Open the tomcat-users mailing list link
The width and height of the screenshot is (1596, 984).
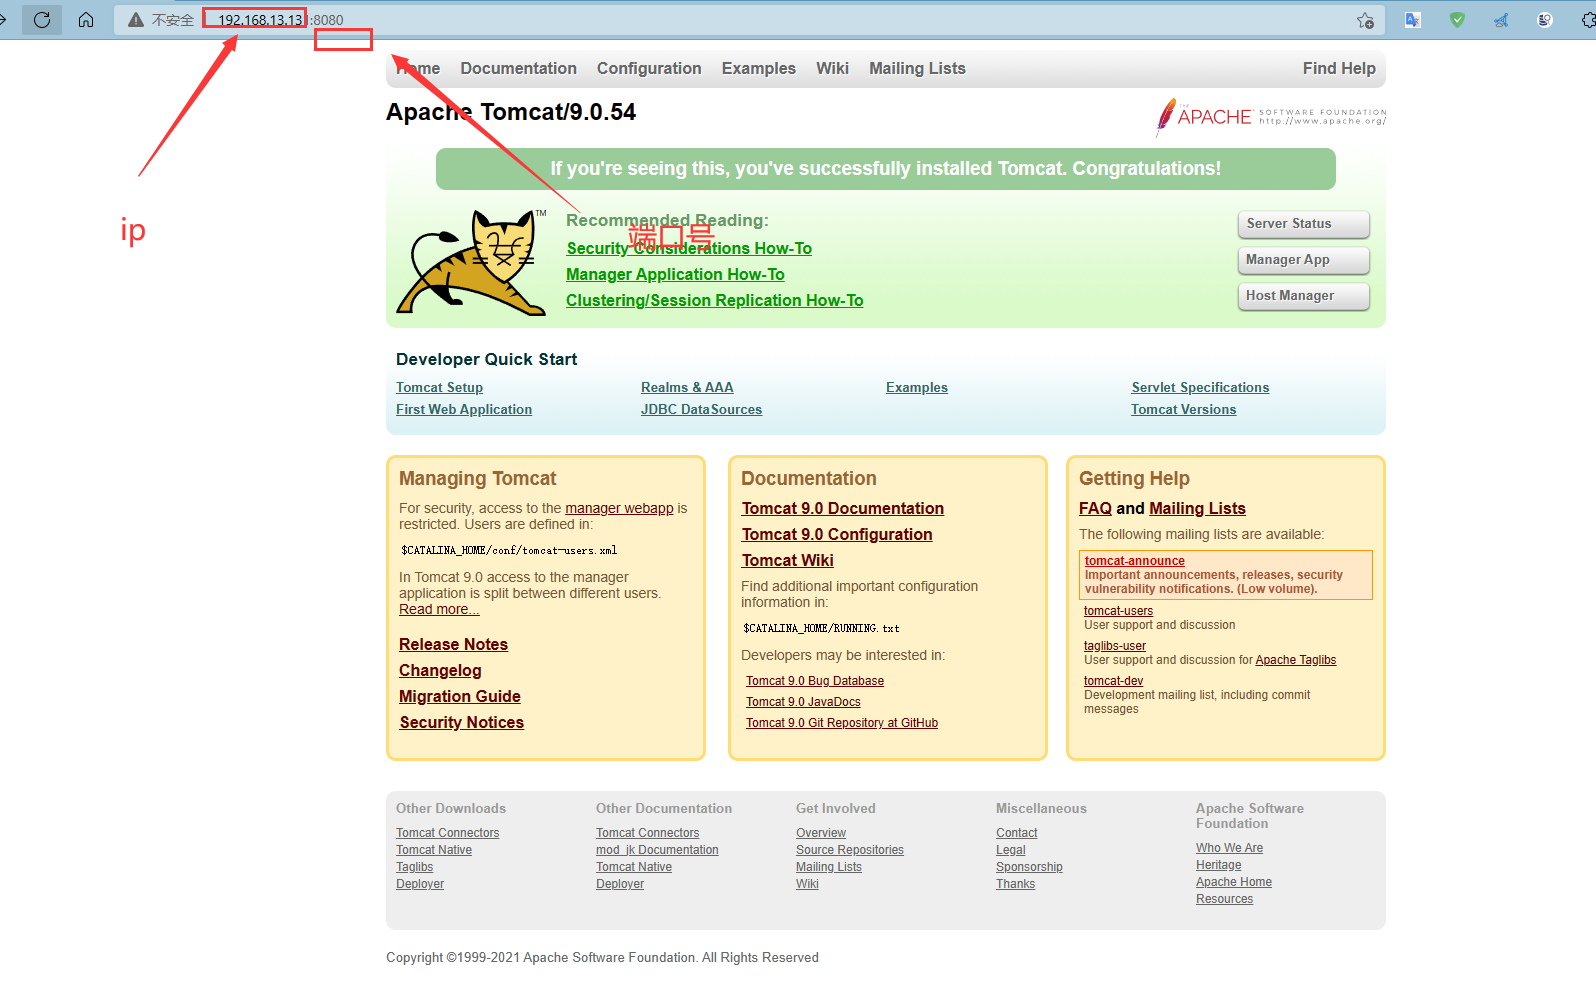click(1118, 611)
